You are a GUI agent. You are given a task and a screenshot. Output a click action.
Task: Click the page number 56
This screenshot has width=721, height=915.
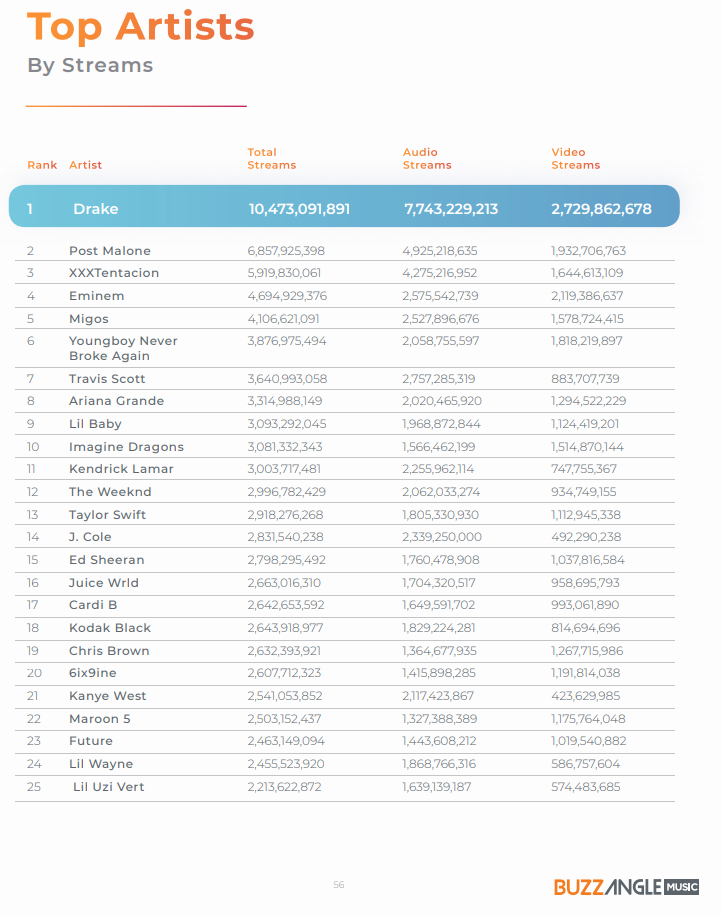pos(338,885)
